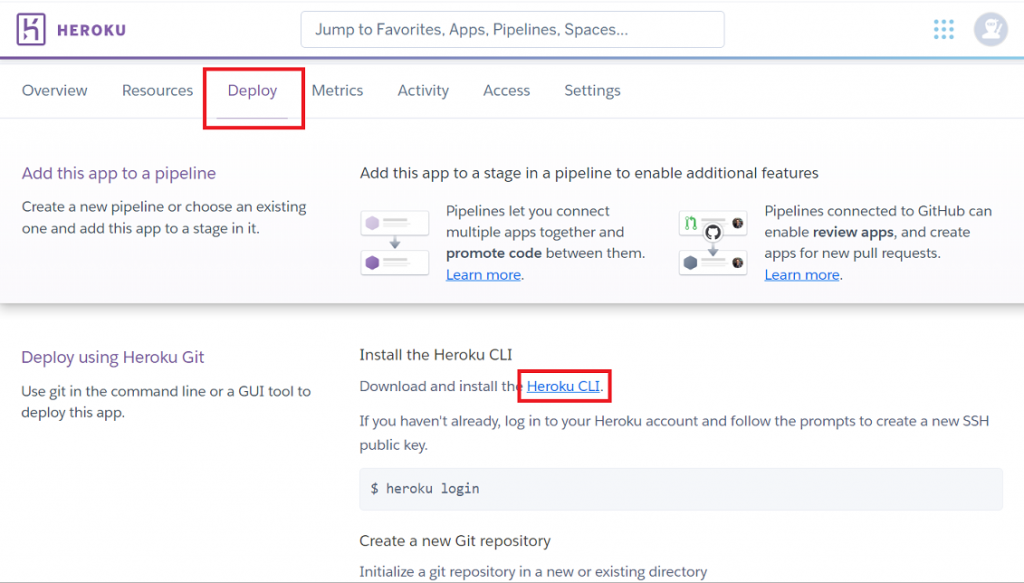The height and width of the screenshot is (583, 1024).
Task: Open the Access tab
Action: pos(506,90)
